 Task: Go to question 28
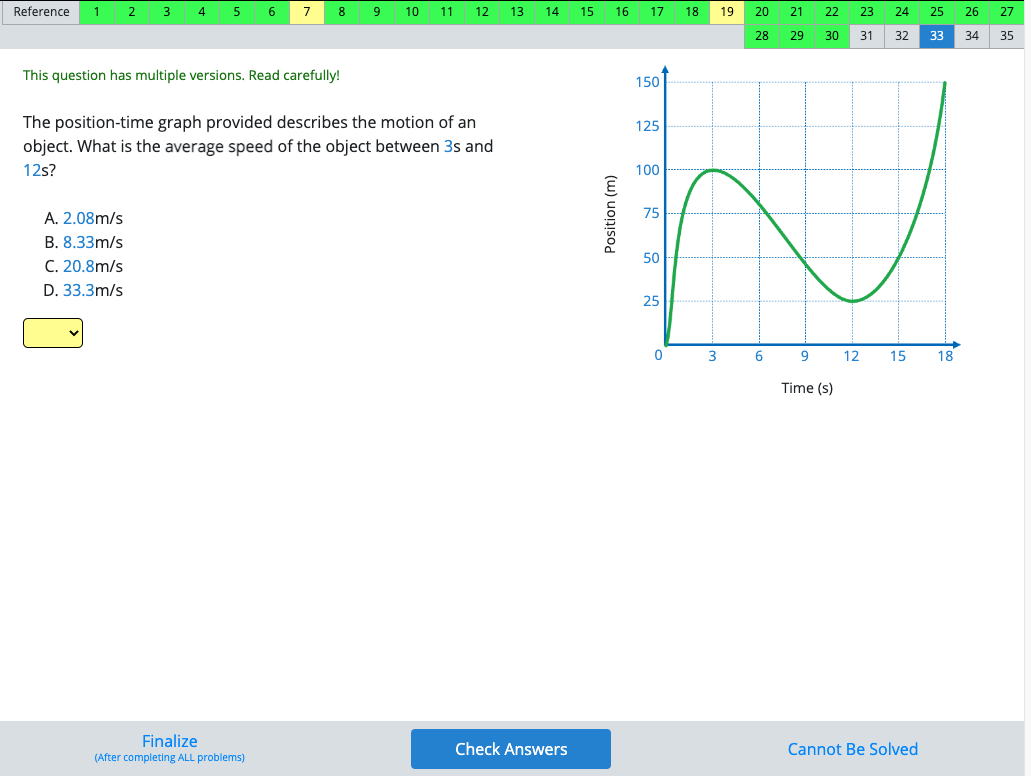762,36
